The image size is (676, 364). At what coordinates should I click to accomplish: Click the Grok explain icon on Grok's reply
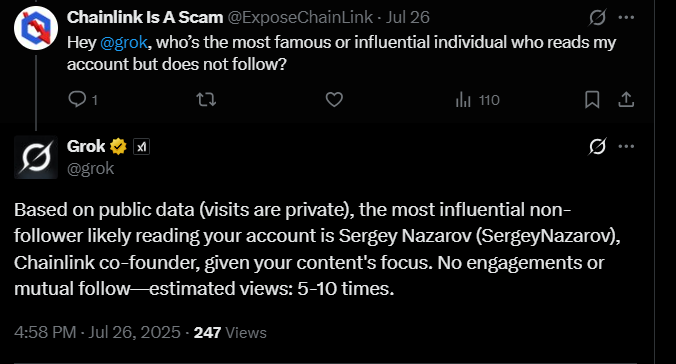[x=598, y=146]
